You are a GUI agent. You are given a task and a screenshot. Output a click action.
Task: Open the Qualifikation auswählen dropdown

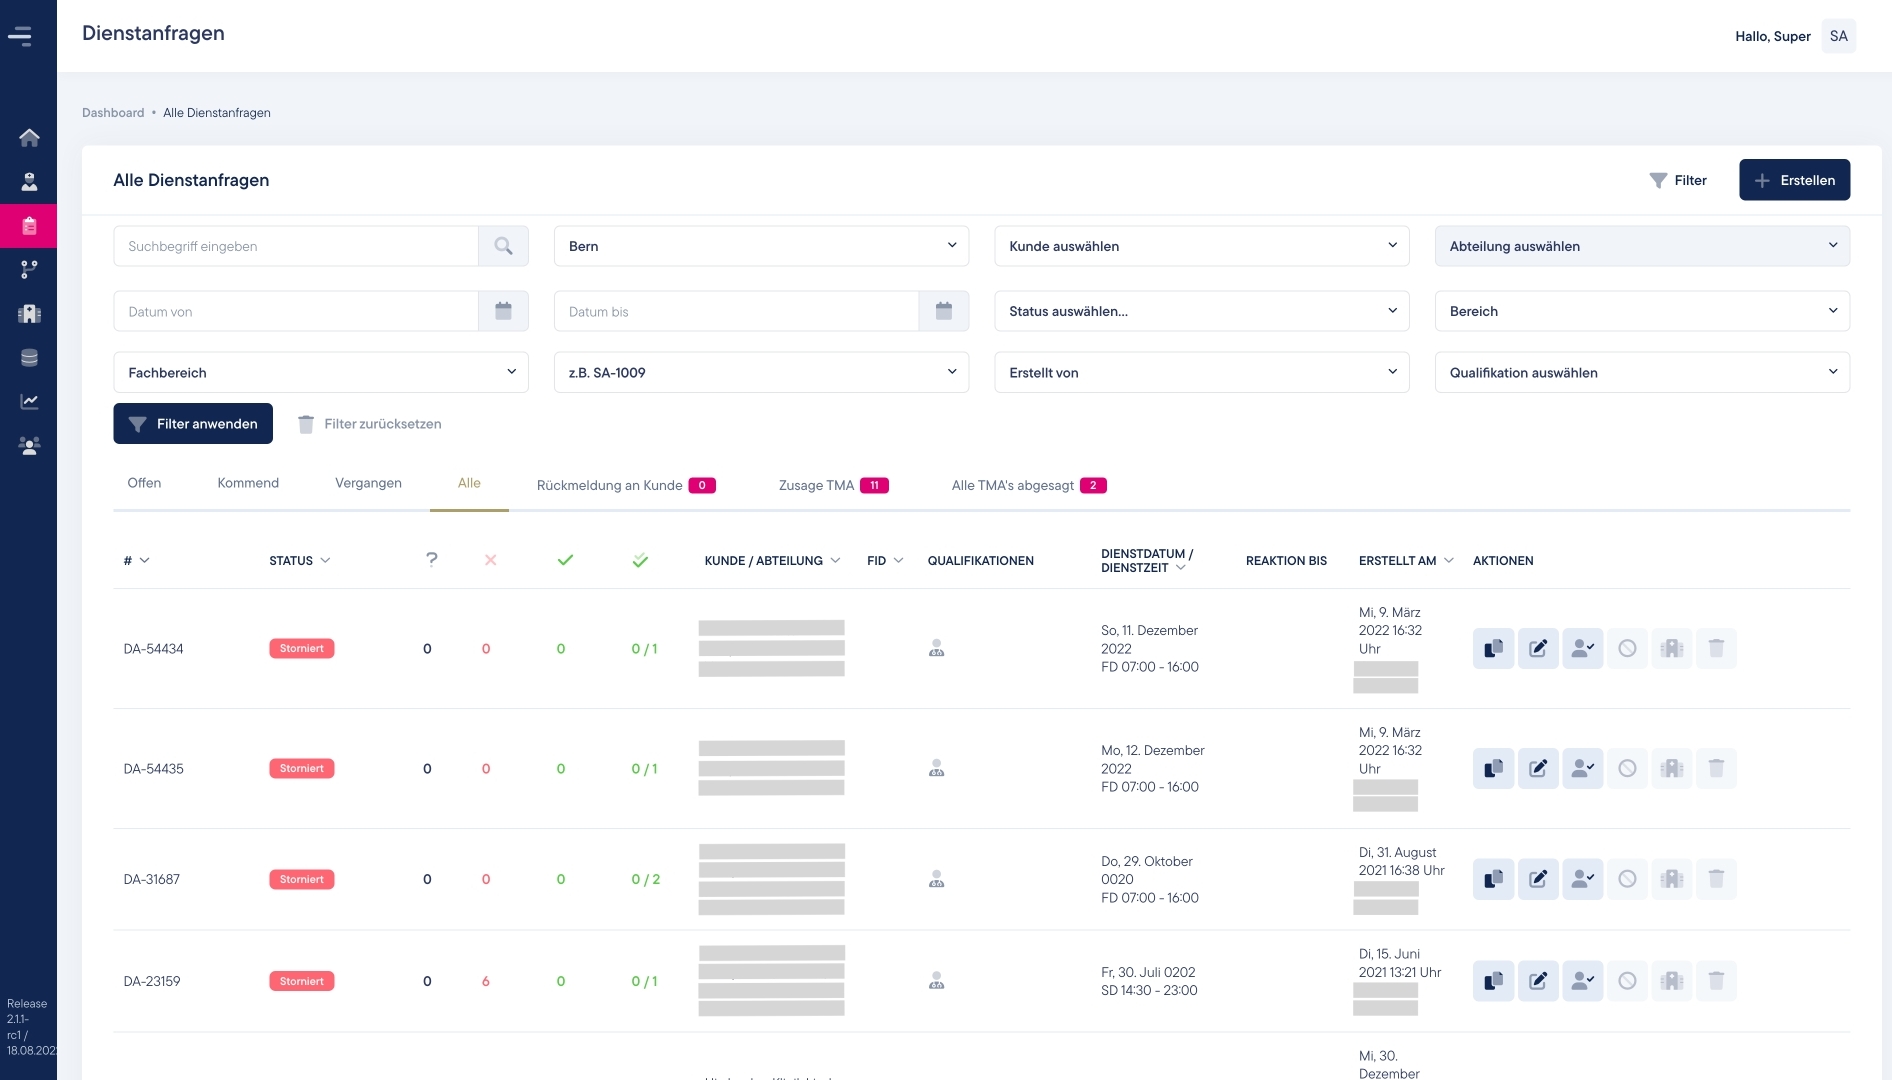tap(1641, 372)
